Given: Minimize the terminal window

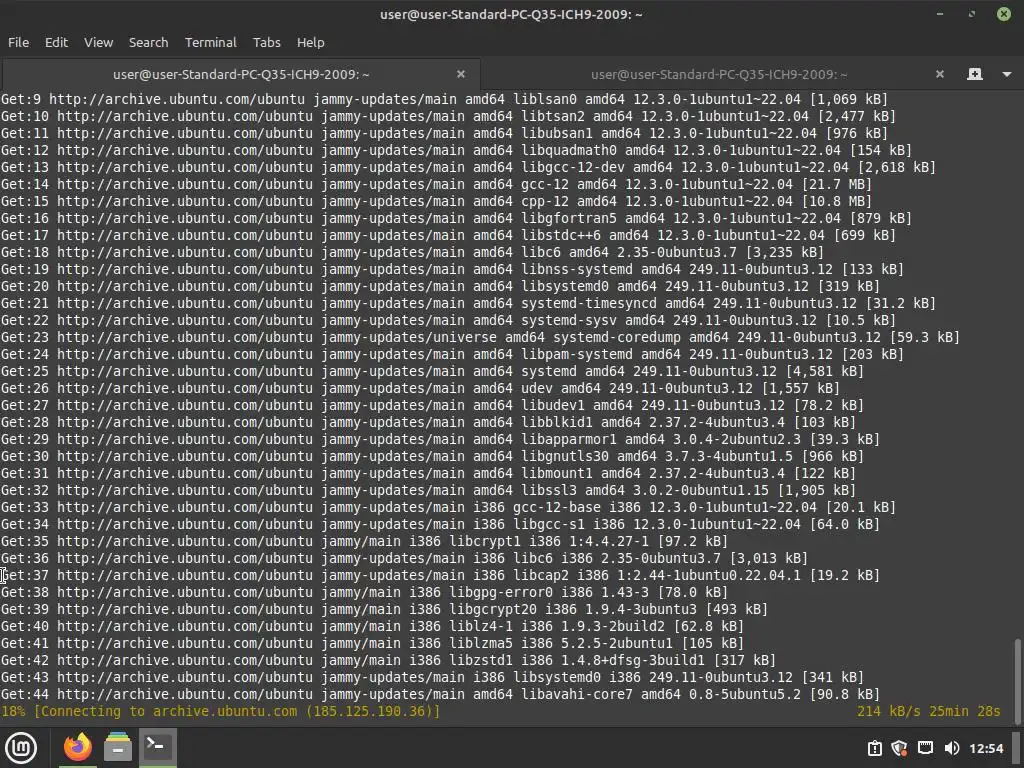Looking at the screenshot, I should coord(940,14).
